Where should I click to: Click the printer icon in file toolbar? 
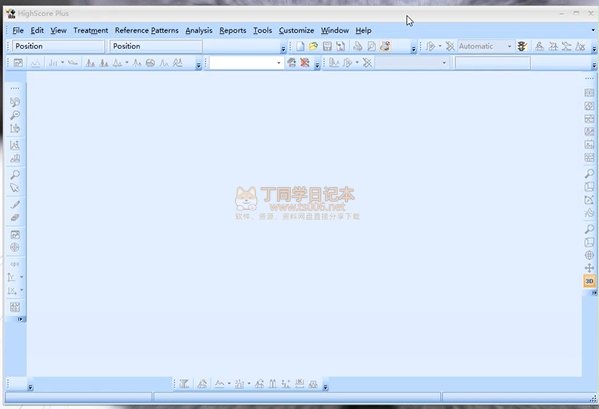pos(358,47)
